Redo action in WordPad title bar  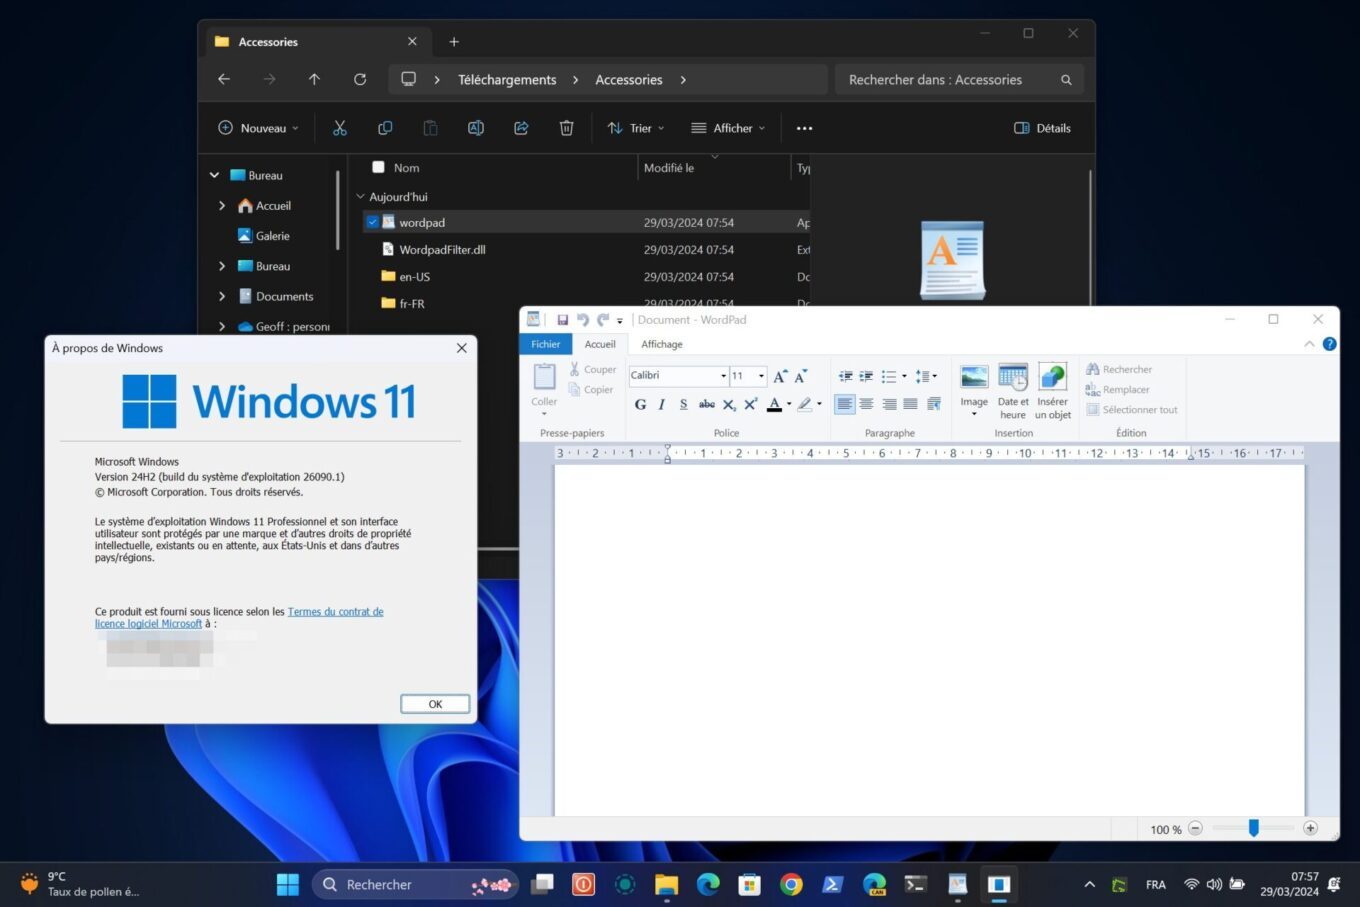(602, 320)
